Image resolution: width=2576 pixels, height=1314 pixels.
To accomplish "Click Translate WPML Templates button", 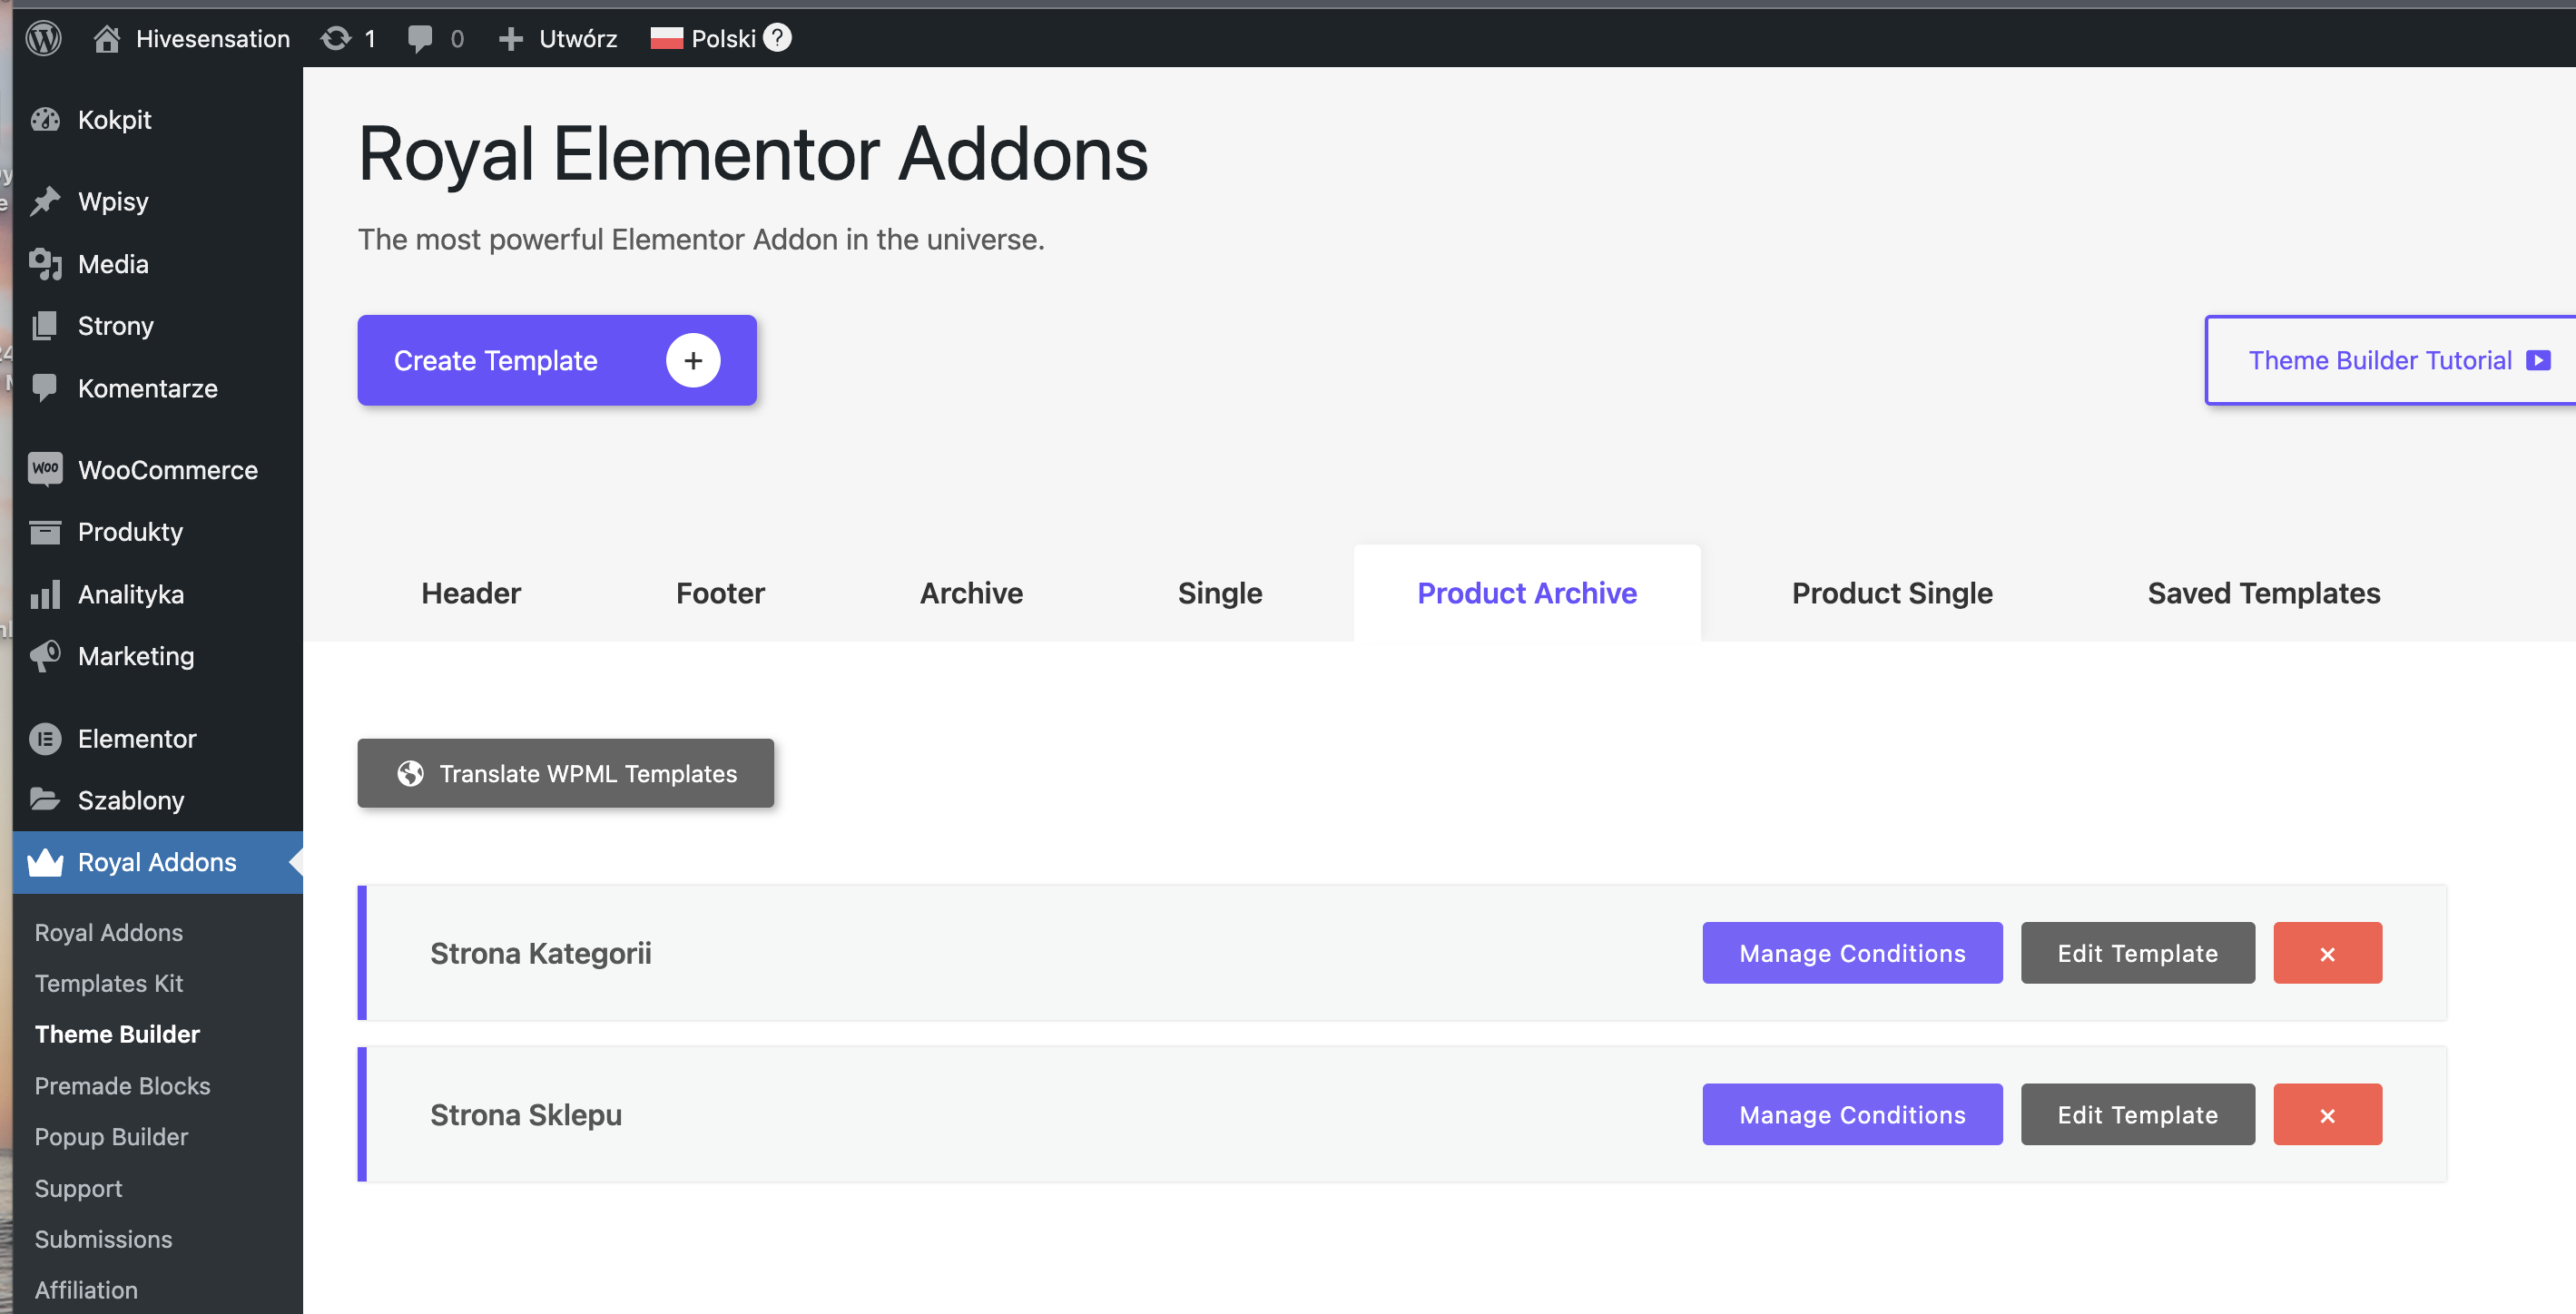I will click(x=566, y=774).
